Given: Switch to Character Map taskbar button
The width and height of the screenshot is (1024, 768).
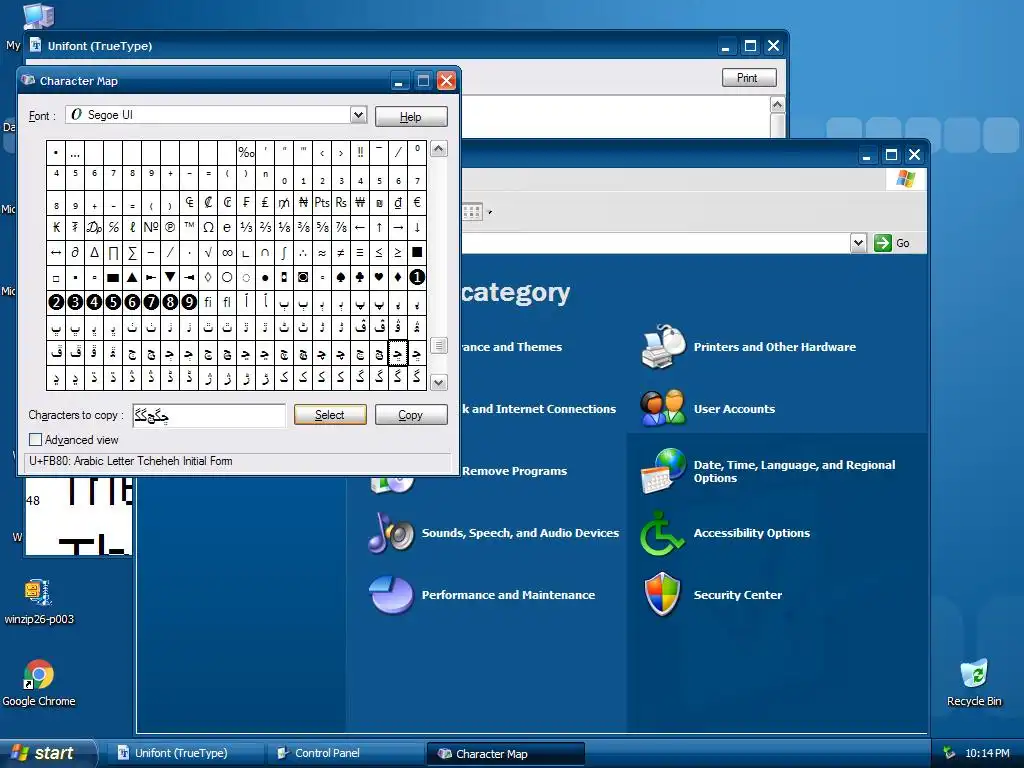Looking at the screenshot, I should click(505, 754).
